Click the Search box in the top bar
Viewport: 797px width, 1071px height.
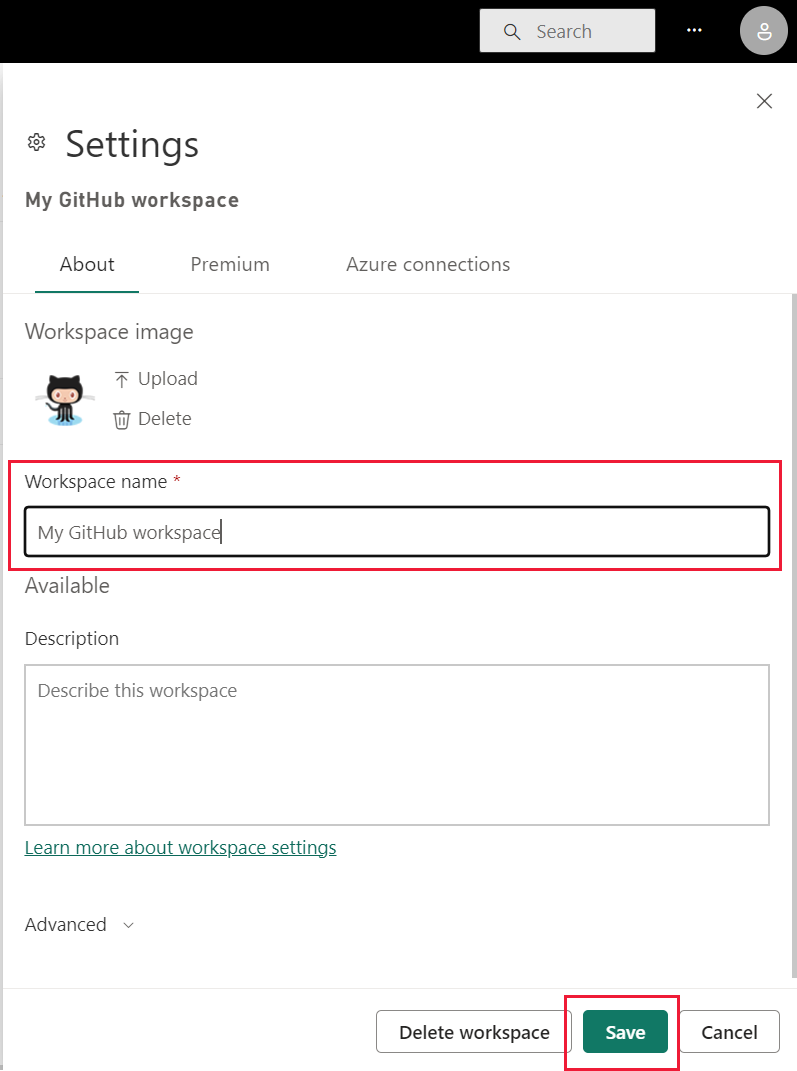click(580, 31)
